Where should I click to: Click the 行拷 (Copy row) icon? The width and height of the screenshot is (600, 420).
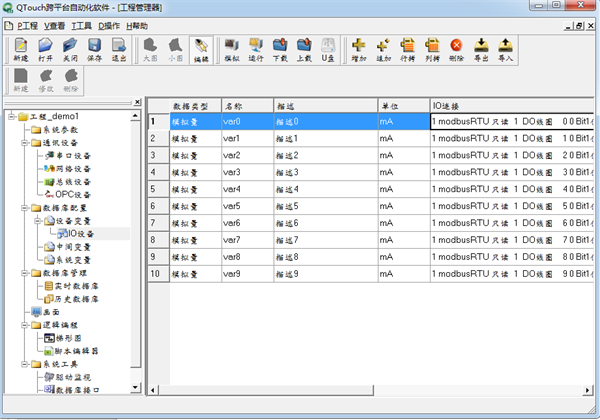[x=408, y=49]
